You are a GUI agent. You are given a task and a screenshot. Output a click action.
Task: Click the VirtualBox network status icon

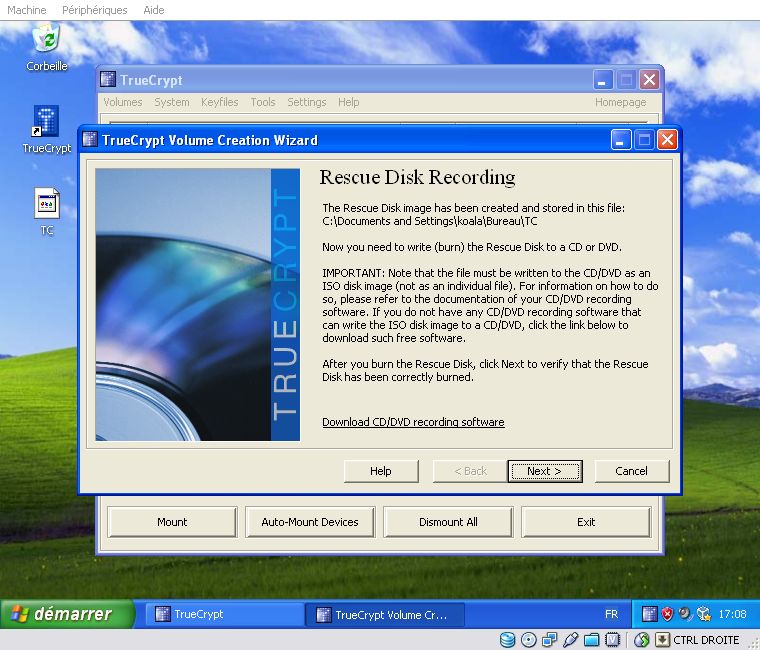tap(549, 640)
